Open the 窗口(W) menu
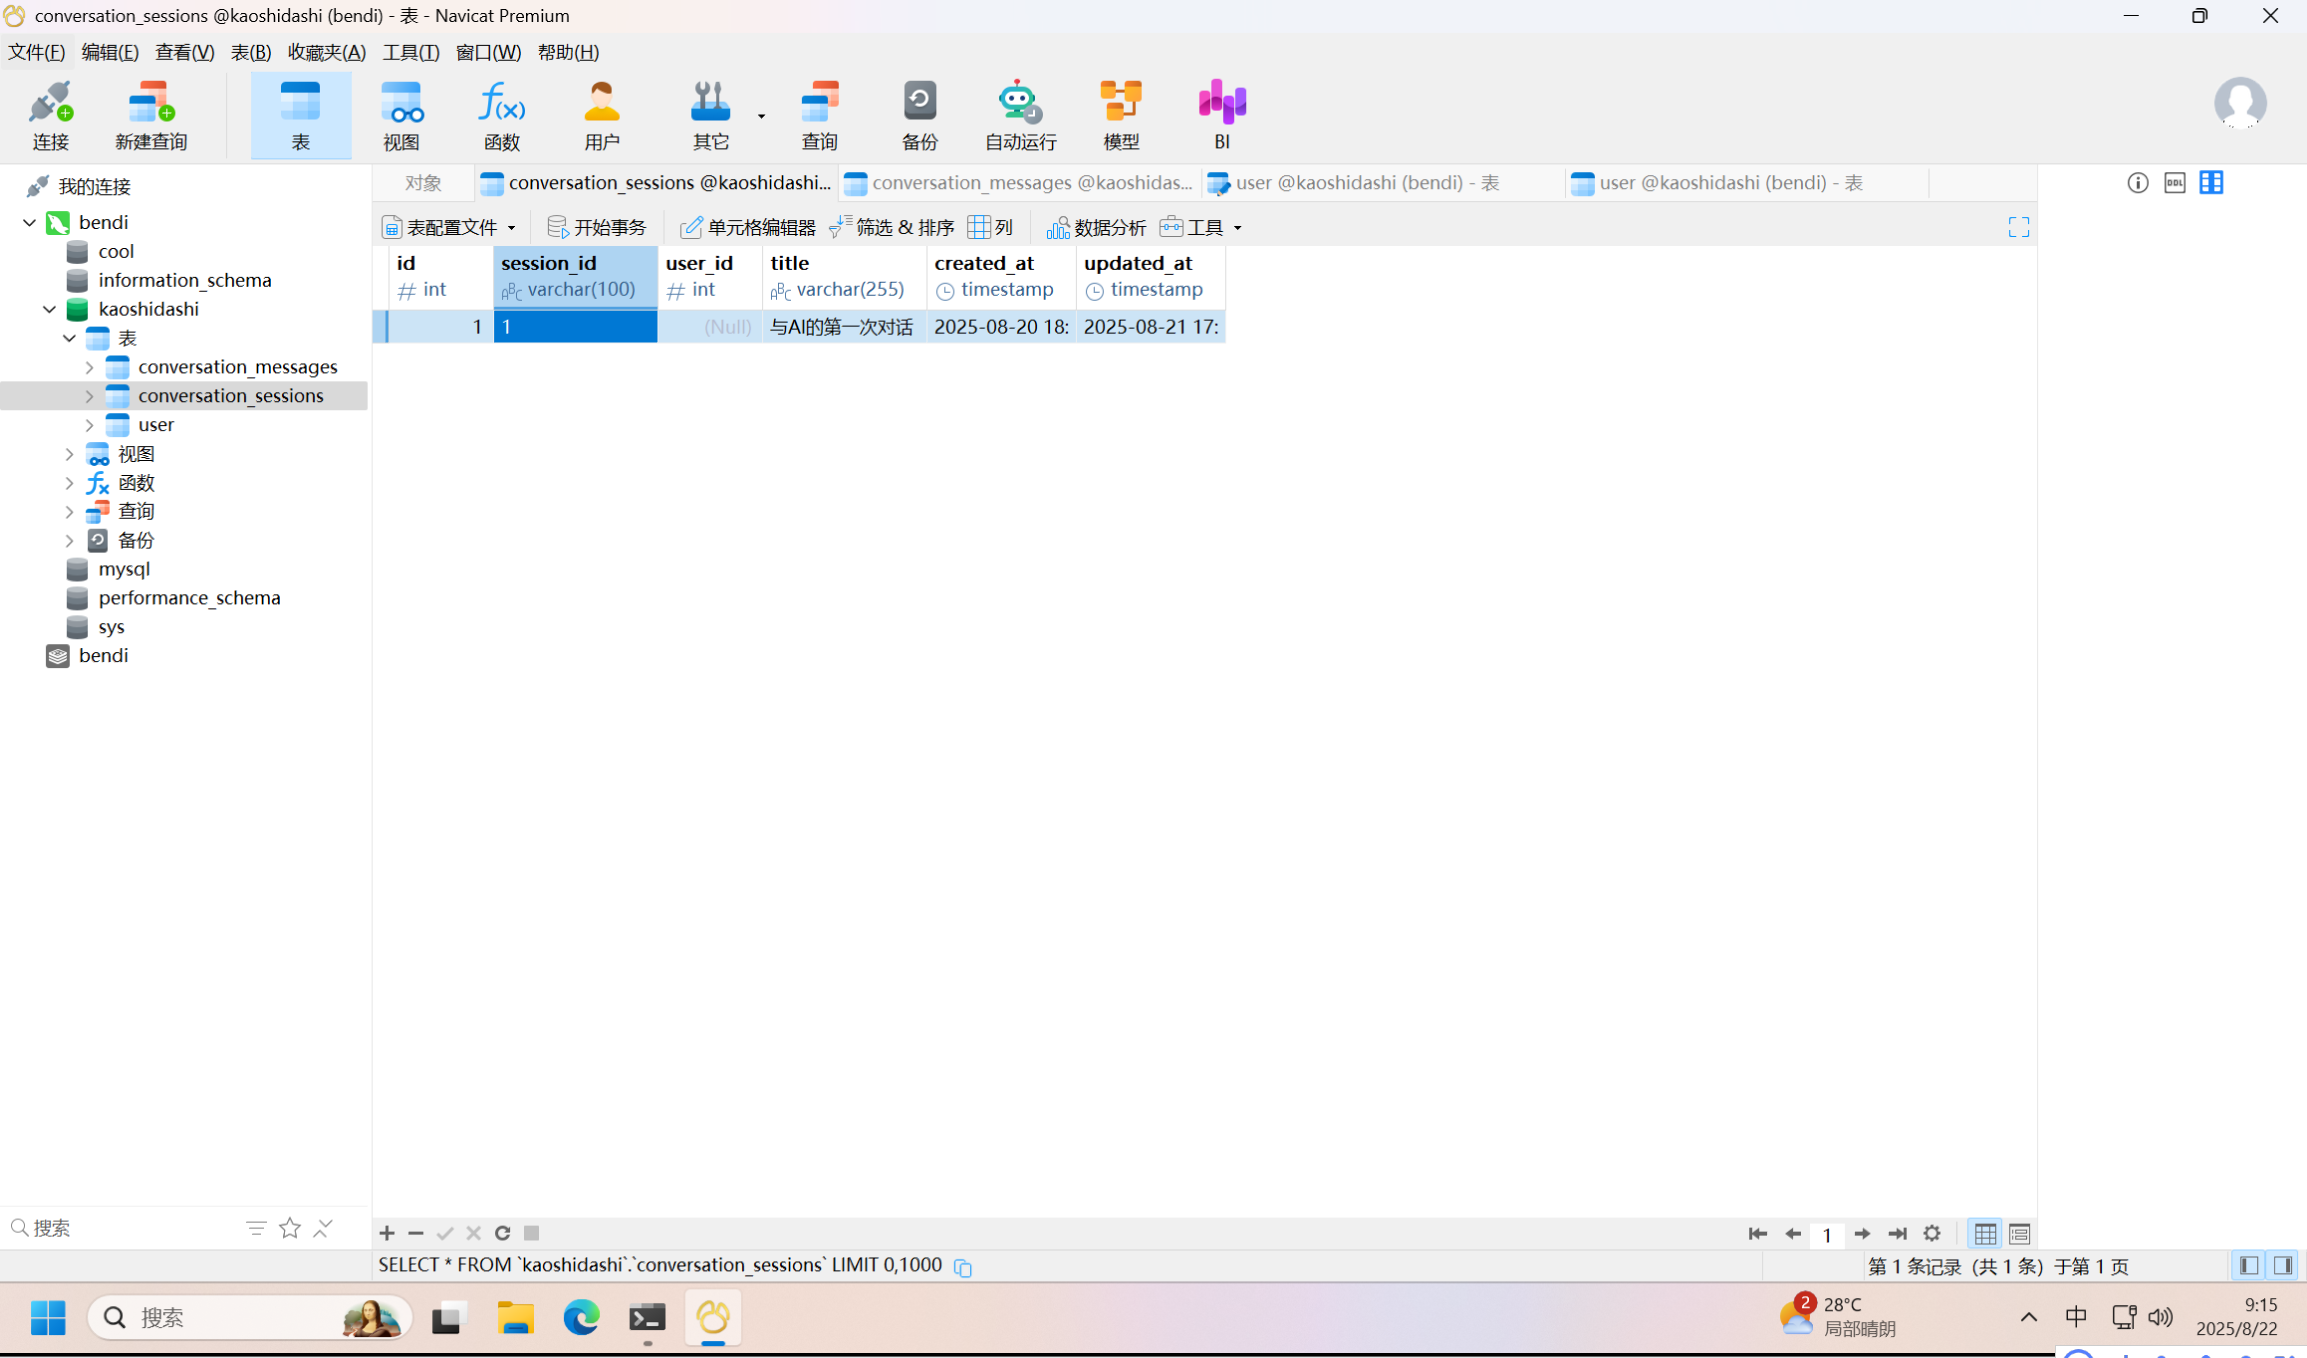This screenshot has width=2307, height=1358. 488,53
